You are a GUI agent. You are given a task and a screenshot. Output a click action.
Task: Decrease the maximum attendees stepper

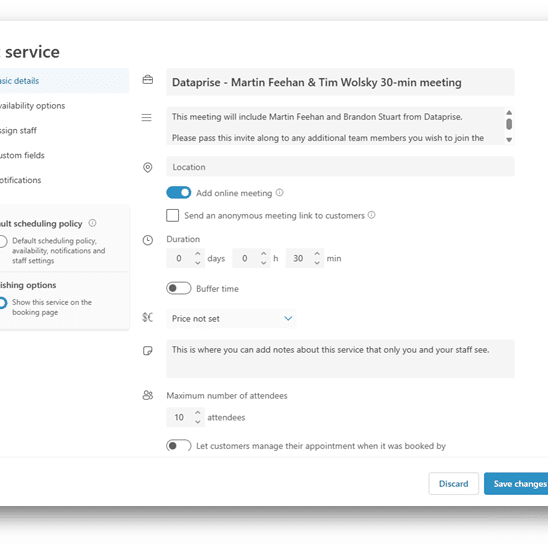[x=197, y=422]
